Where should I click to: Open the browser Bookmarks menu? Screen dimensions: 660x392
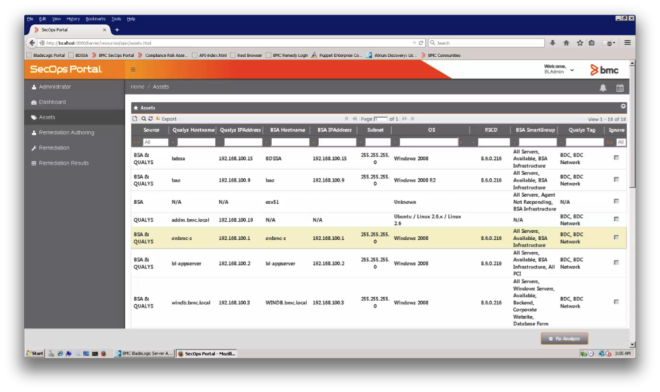tap(96, 19)
